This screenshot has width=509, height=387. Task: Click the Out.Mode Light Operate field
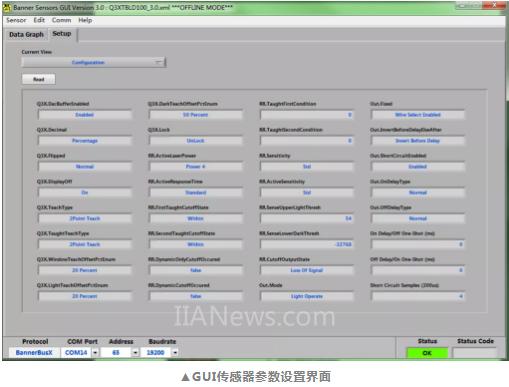306,296
